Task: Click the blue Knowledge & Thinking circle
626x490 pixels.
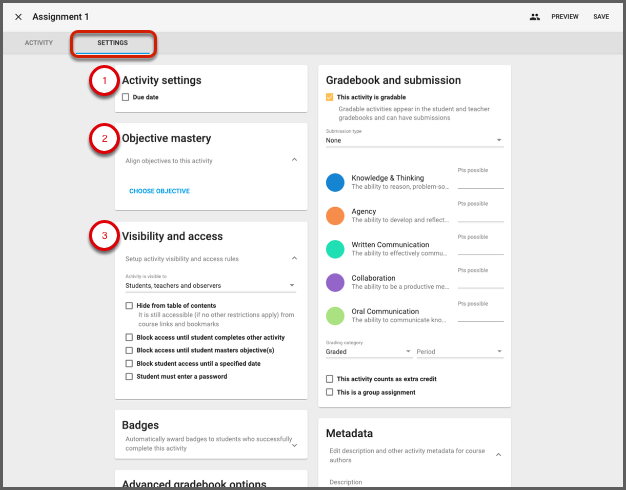Action: 336,182
